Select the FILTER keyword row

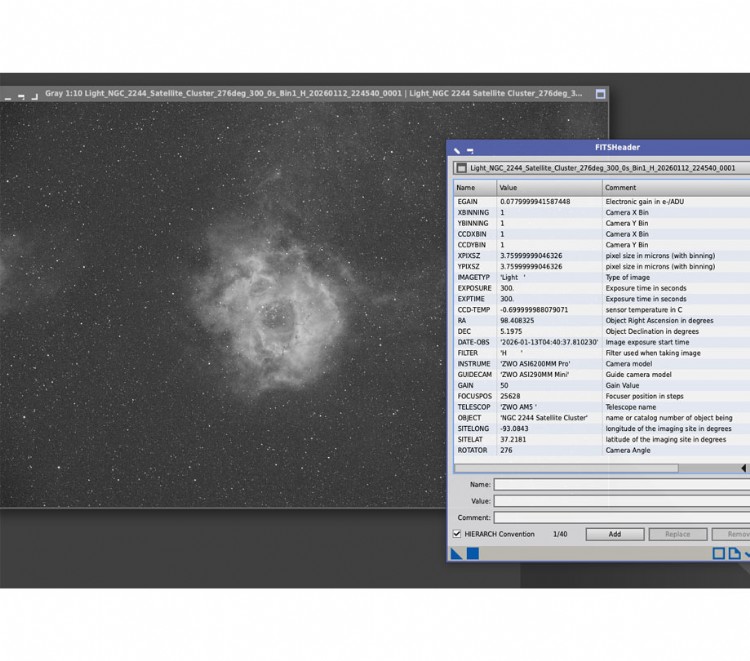(x=602, y=353)
